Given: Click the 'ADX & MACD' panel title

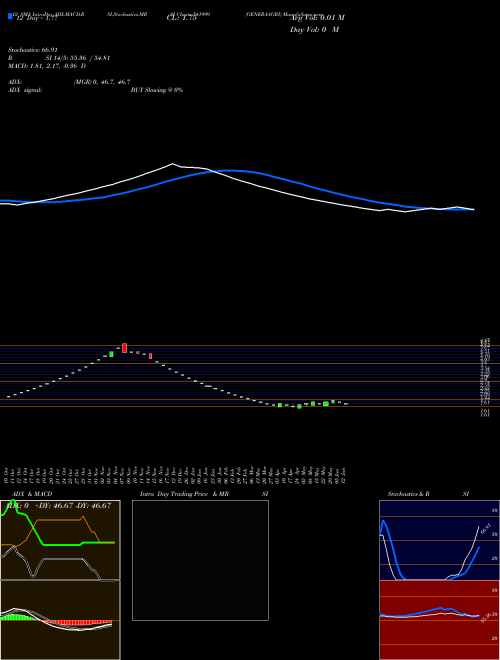Looking at the screenshot, I should pyautogui.click(x=32, y=494).
